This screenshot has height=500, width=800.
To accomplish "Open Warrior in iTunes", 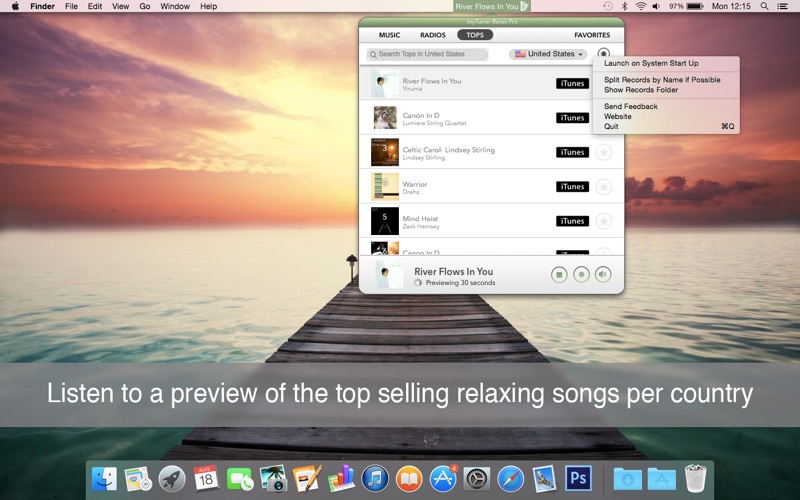I will coord(572,187).
